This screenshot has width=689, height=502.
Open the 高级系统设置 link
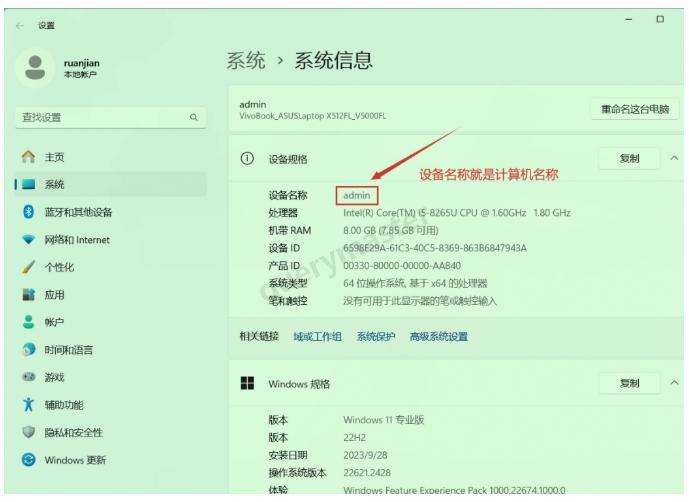click(439, 337)
